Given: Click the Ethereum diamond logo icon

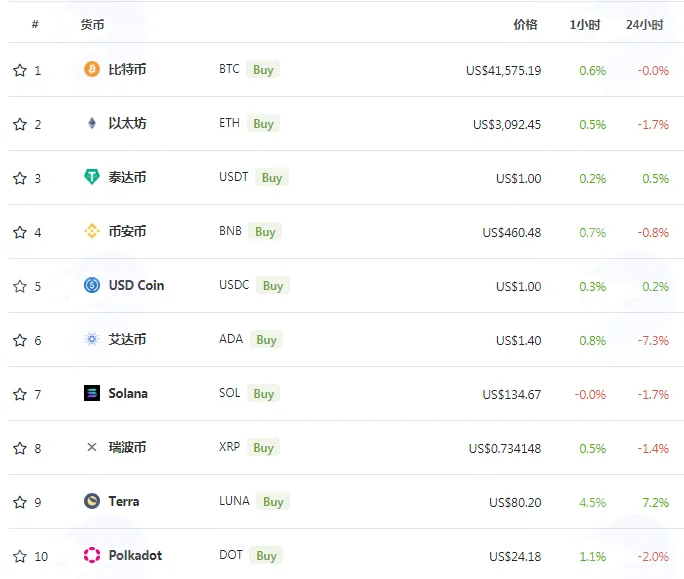Looking at the screenshot, I should tap(92, 123).
